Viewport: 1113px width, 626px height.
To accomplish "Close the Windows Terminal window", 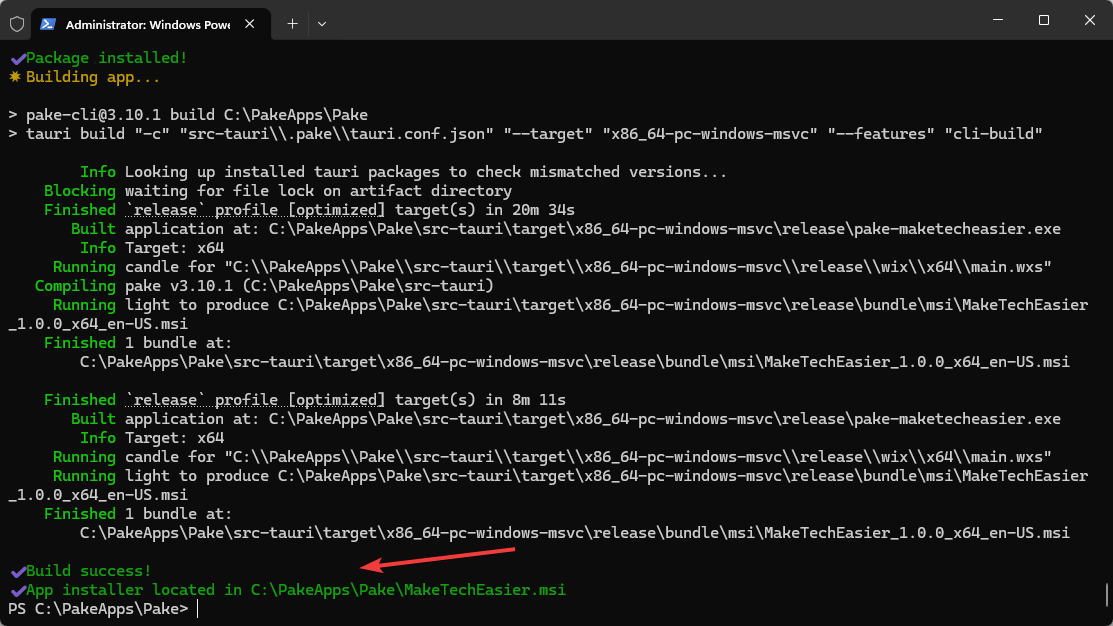I will [x=1090, y=20].
